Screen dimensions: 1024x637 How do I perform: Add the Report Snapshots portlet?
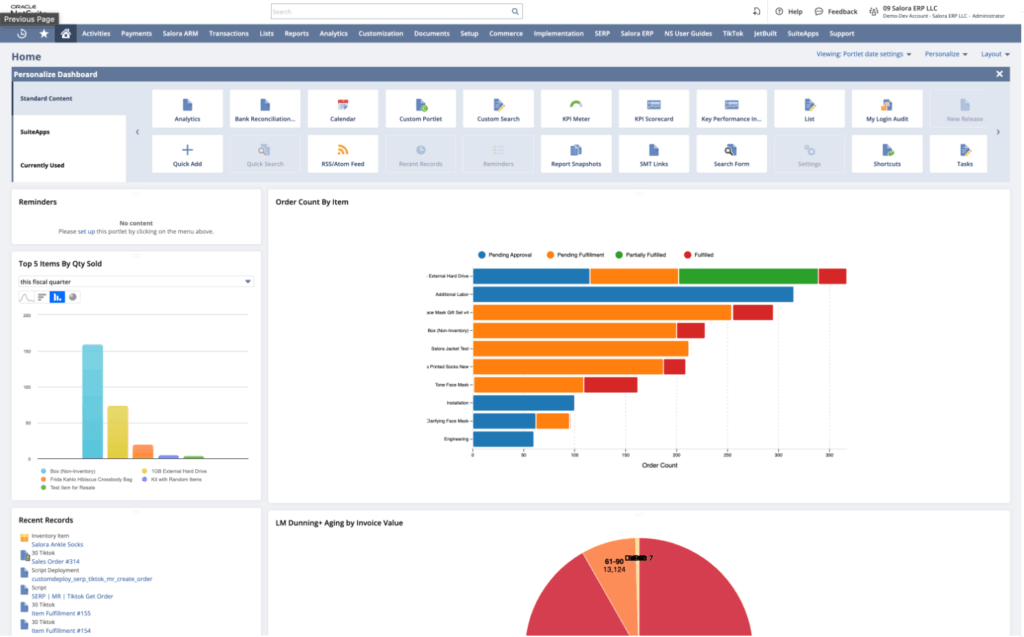575,153
